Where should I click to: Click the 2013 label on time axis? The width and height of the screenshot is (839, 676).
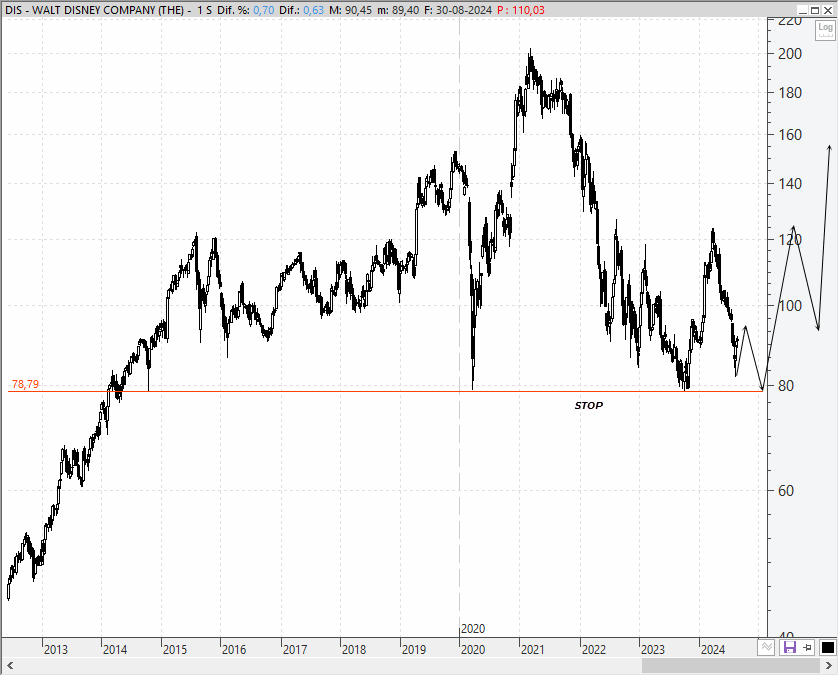point(56,650)
